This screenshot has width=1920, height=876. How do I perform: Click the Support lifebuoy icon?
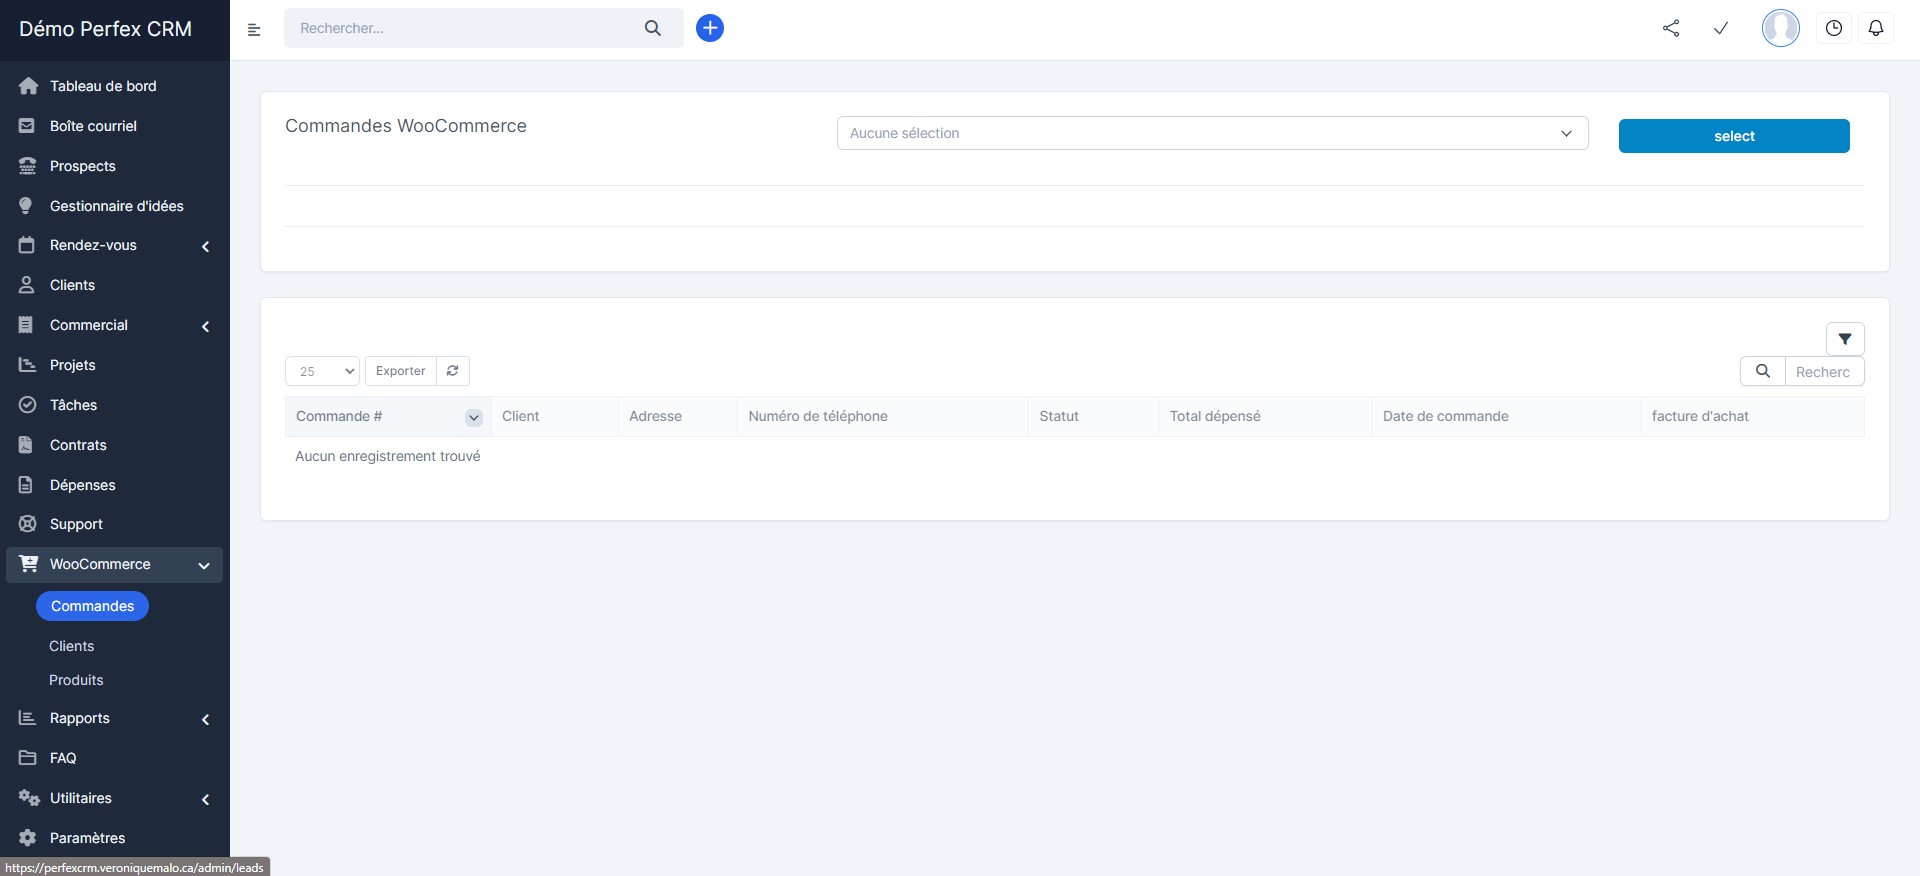click(28, 524)
